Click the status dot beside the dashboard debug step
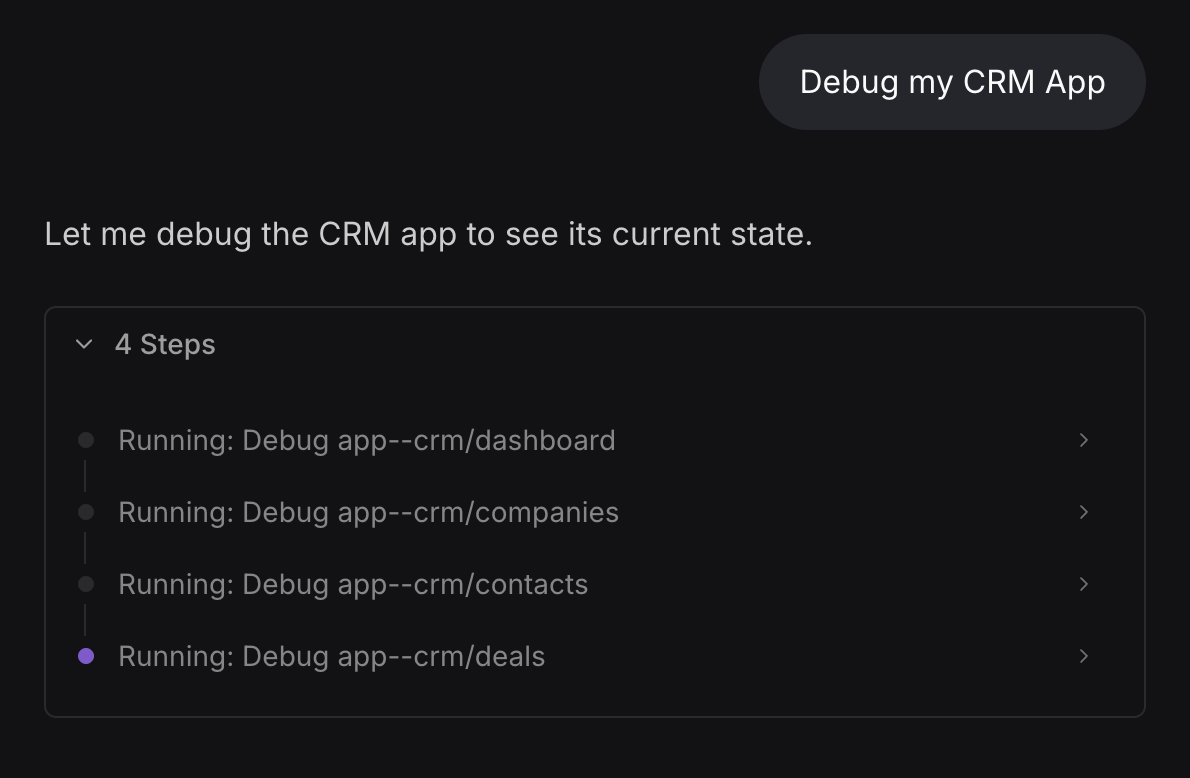This screenshot has height=778, width=1190. point(85,440)
